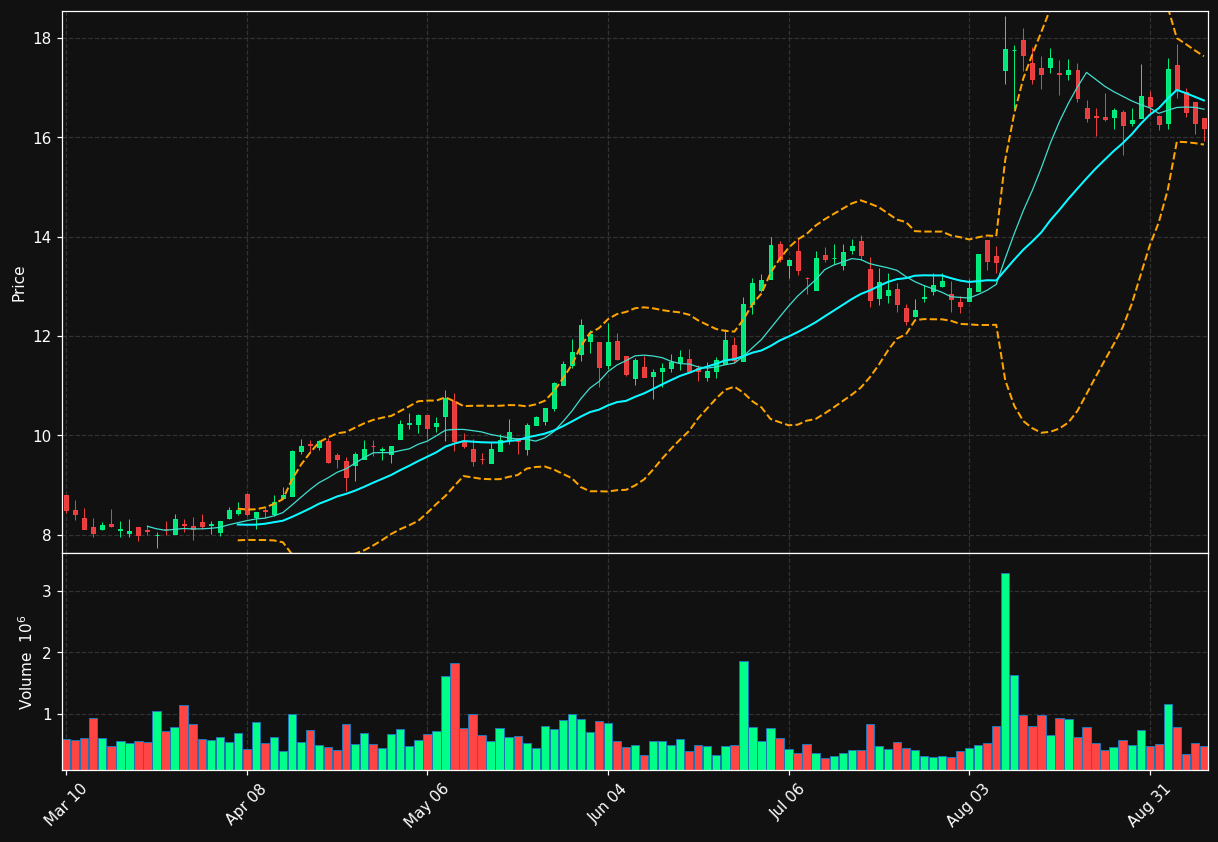Click the price axis value 12

point(43,336)
